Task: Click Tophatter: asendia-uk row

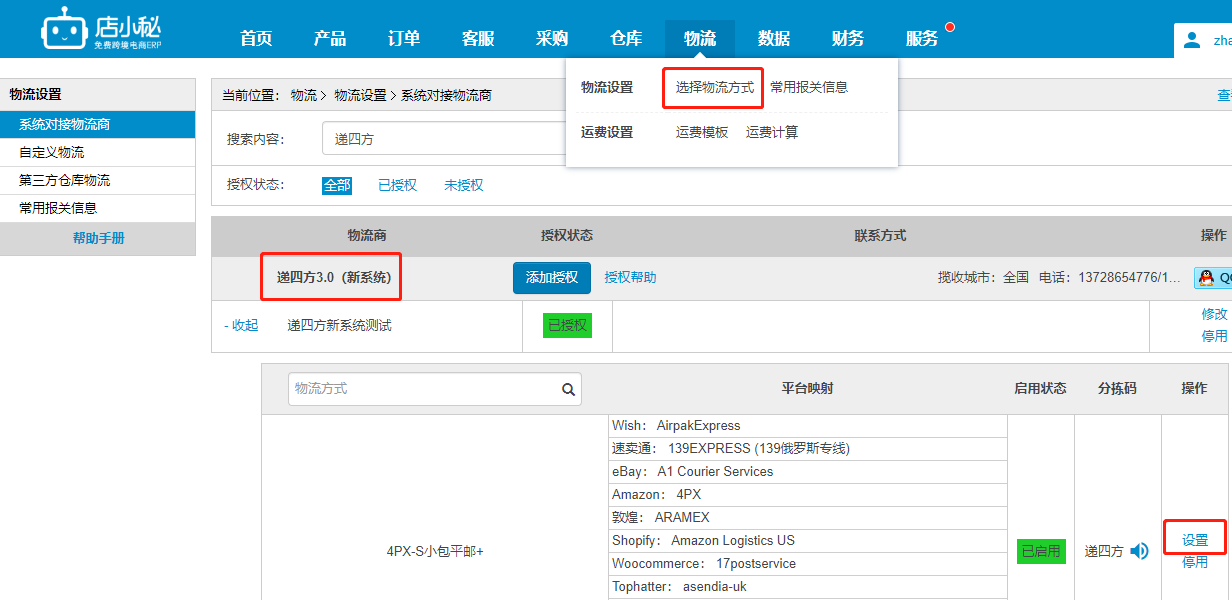Action: (808, 586)
